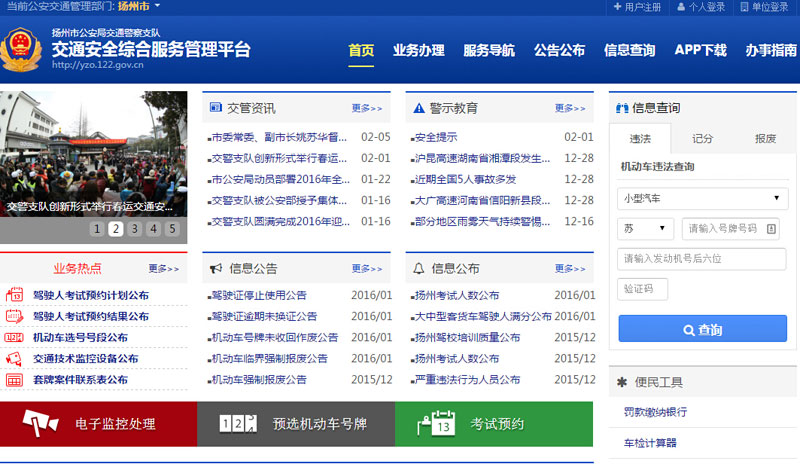Open the 信息查询 navigation menu item
Screen dimensions: 800x464
(630, 51)
